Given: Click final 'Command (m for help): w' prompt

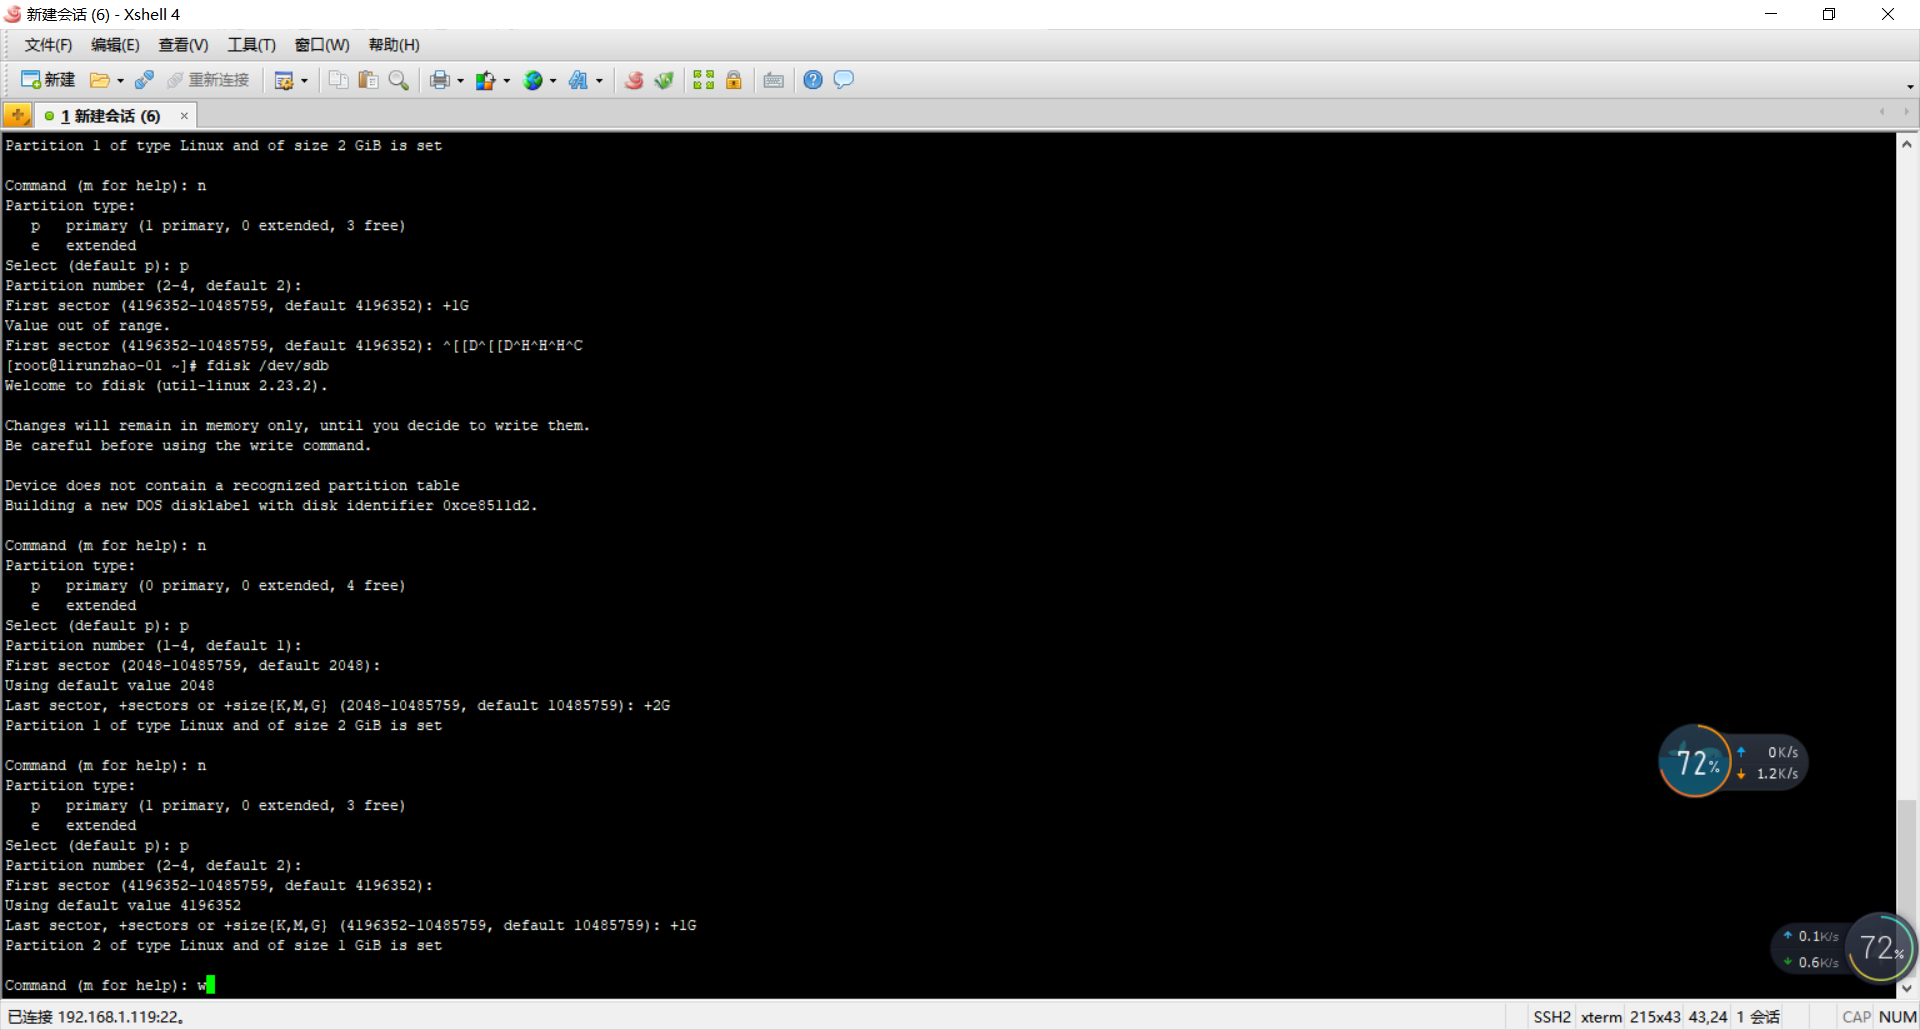Looking at the screenshot, I should [x=108, y=986].
